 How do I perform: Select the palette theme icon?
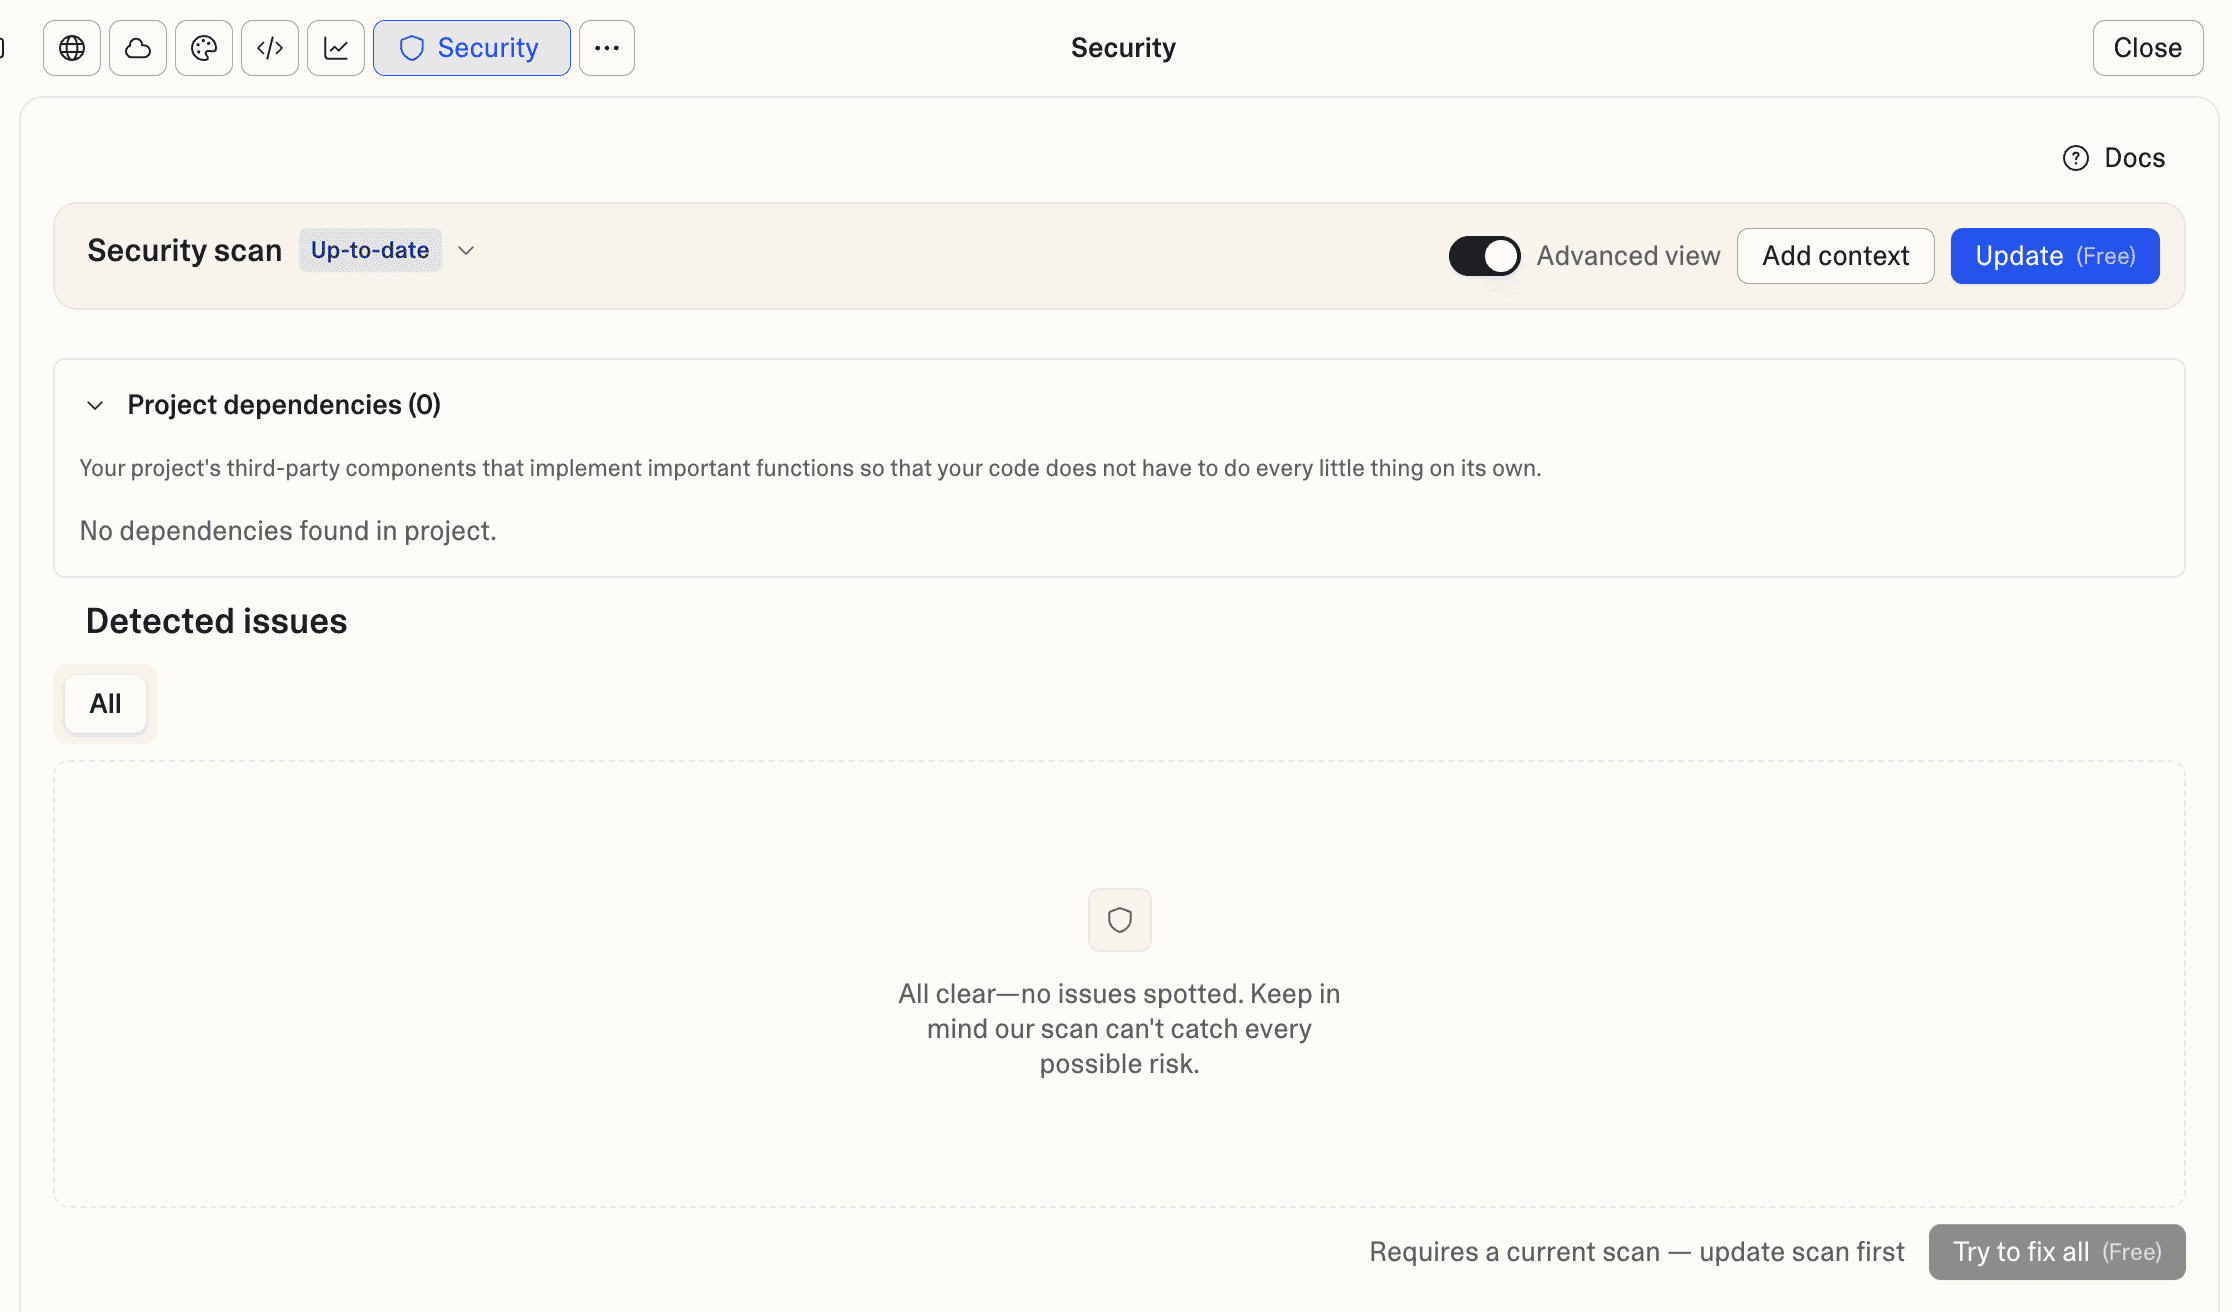tap(203, 47)
